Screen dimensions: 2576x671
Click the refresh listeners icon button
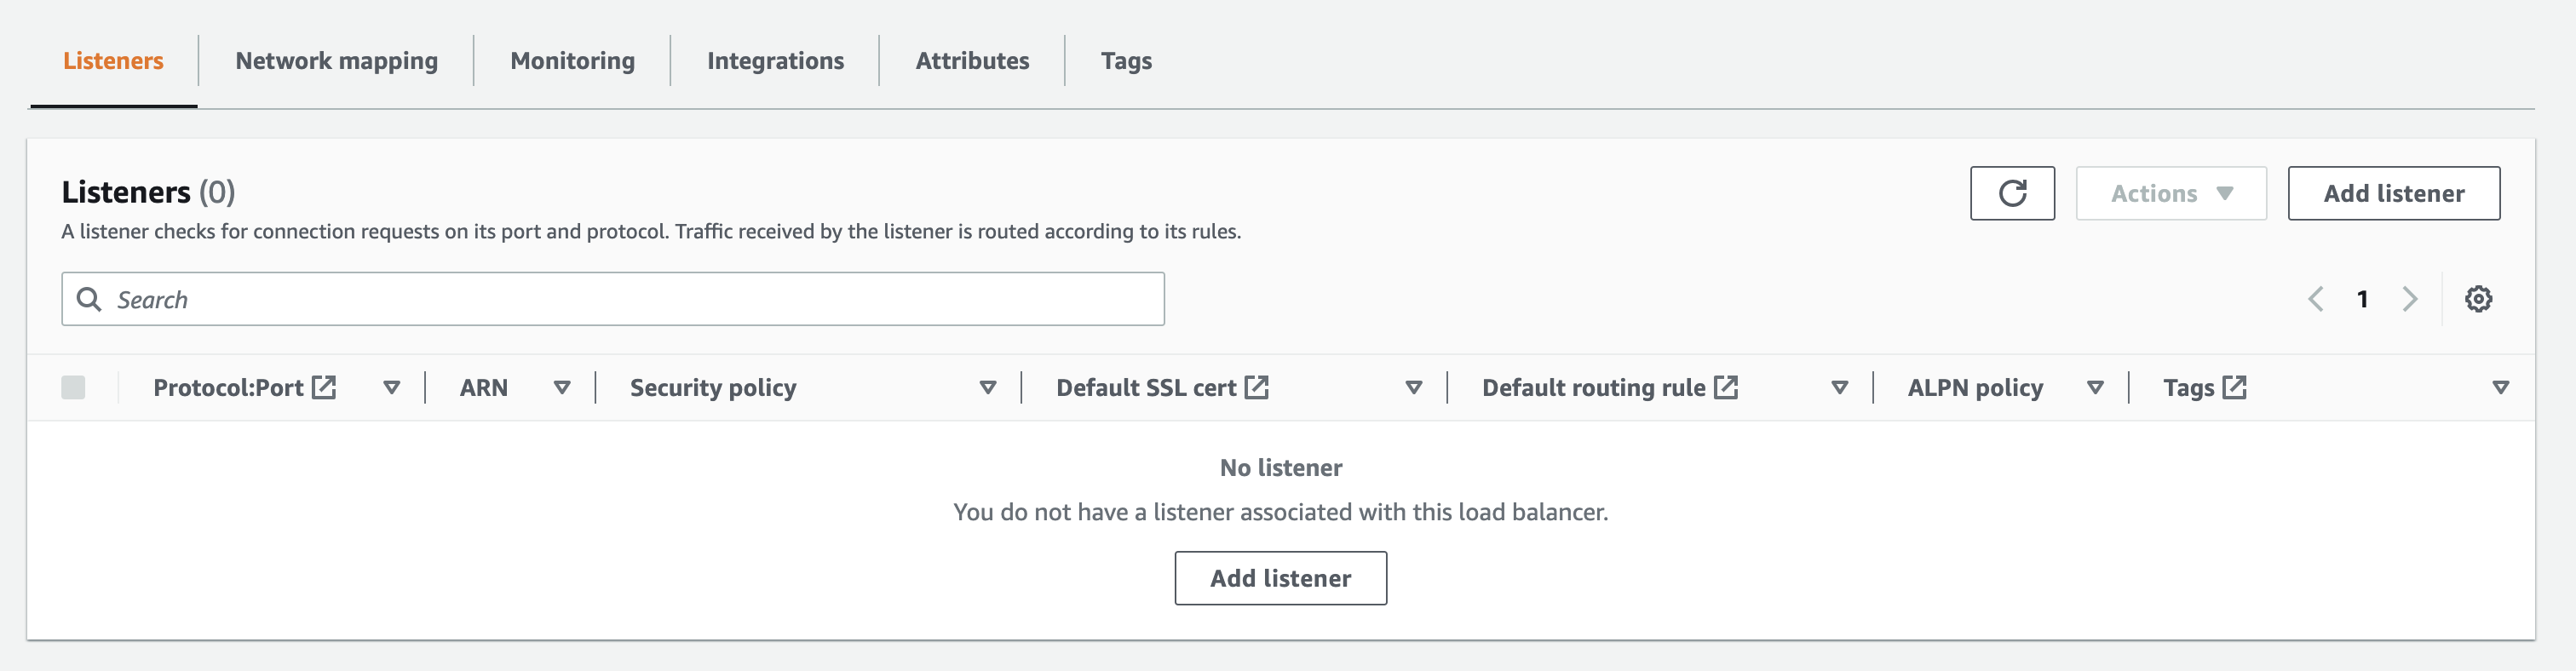point(2012,193)
